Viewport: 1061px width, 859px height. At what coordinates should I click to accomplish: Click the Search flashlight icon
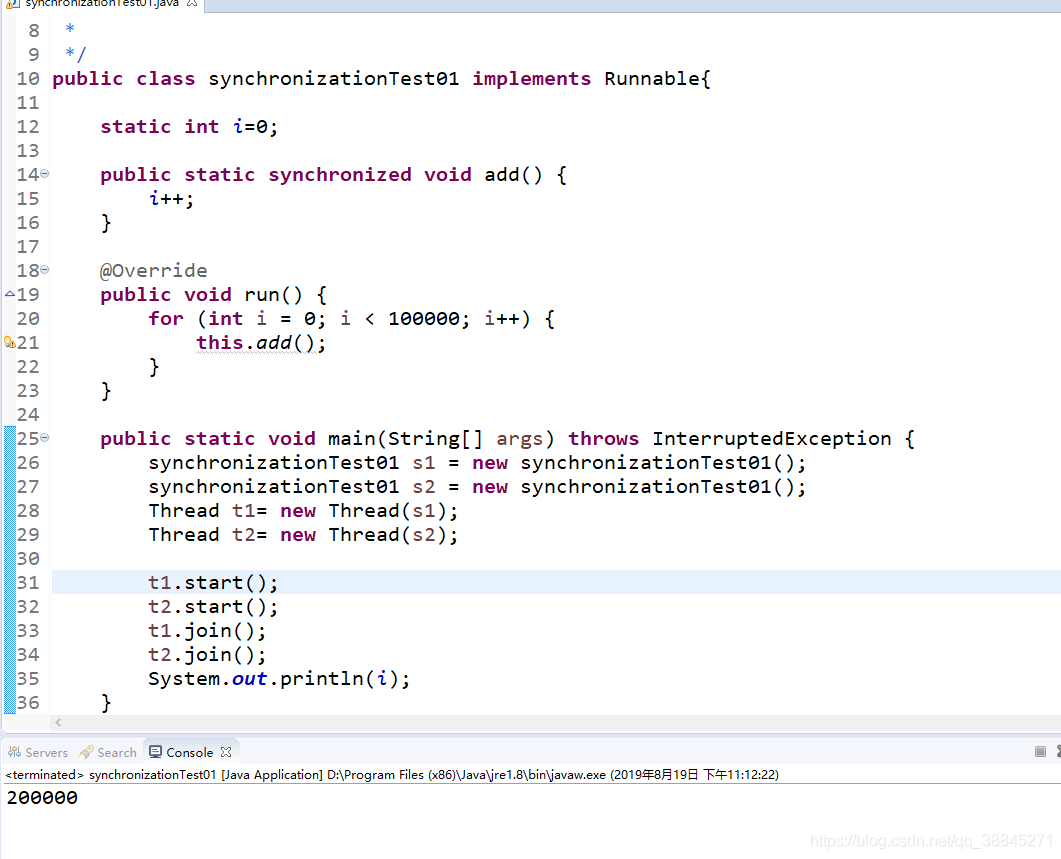coord(85,752)
